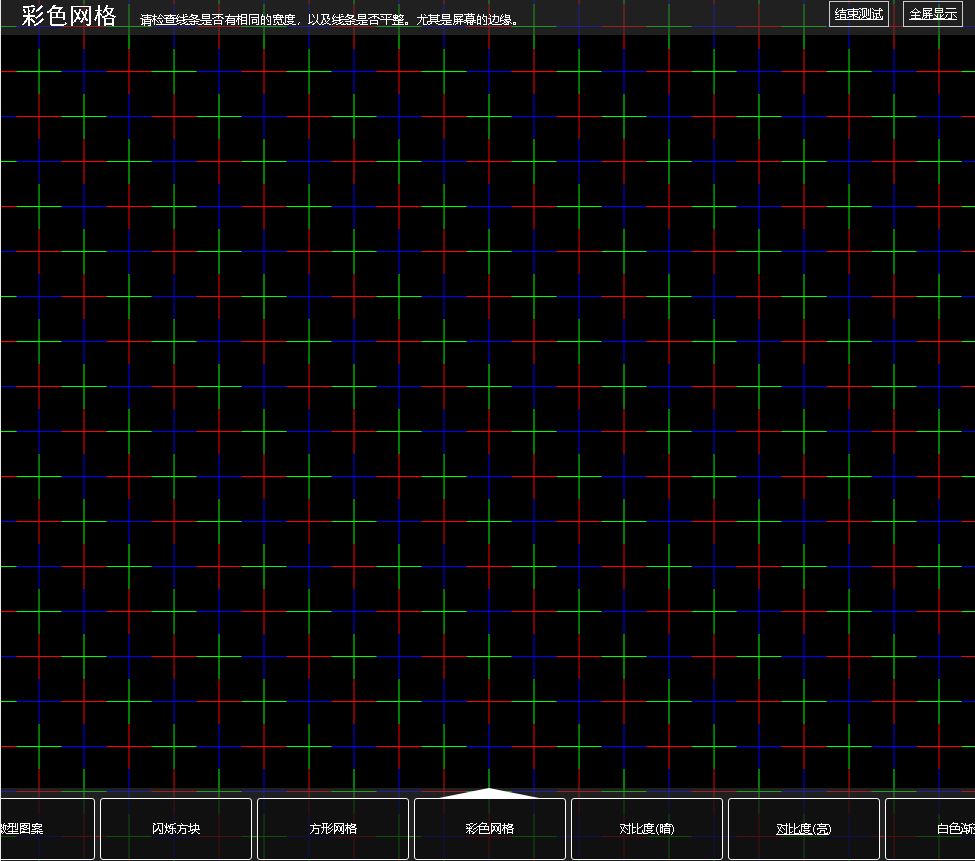
Task: Click the gap between 方形网格 and 彩色网格 tabs
Action: [411, 828]
